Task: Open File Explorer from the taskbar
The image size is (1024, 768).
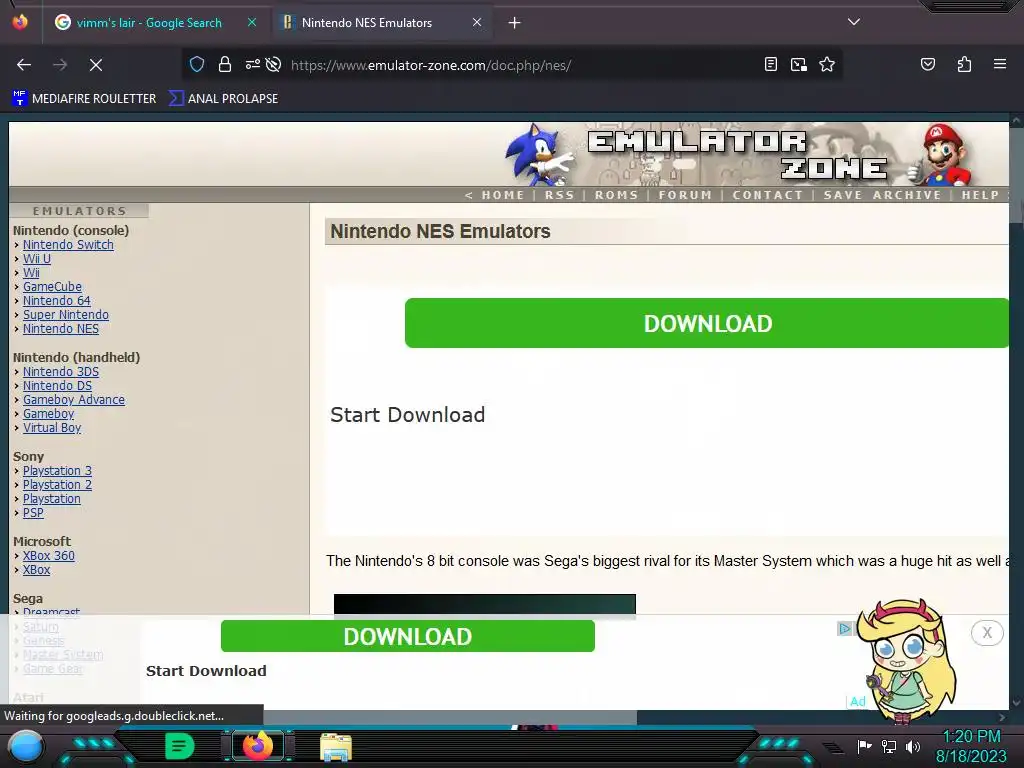Action: point(336,747)
